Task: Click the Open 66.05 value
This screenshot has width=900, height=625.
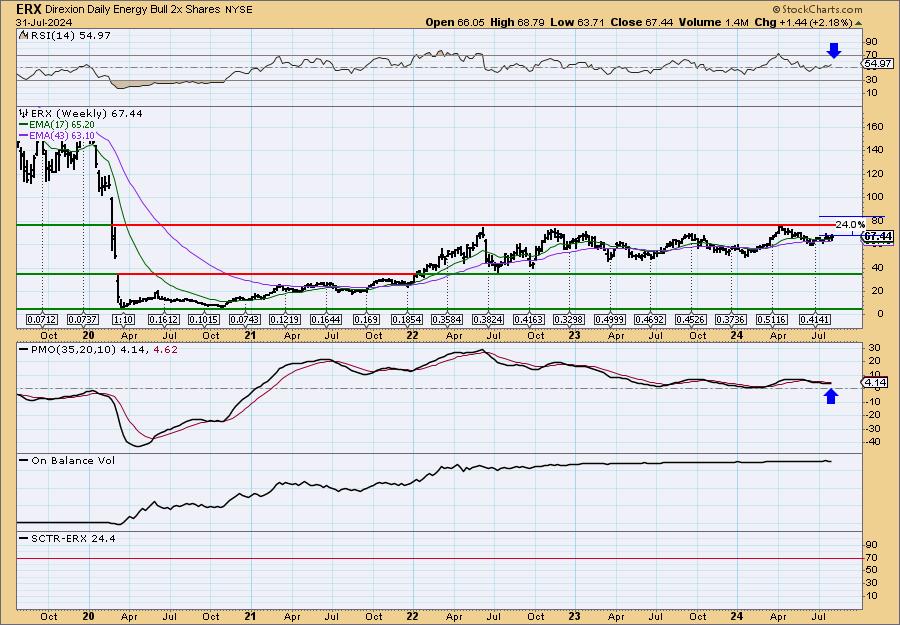Action: (x=455, y=22)
